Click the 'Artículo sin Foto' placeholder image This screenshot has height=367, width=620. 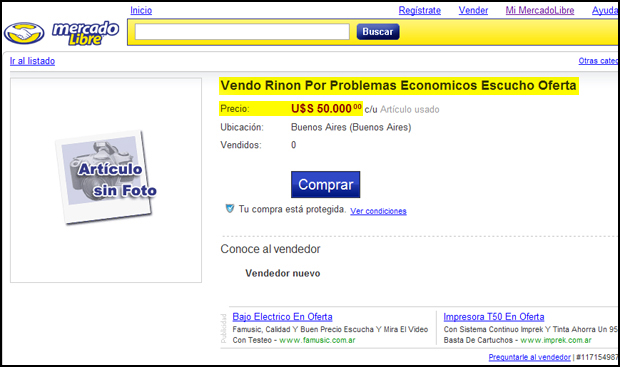(x=106, y=178)
